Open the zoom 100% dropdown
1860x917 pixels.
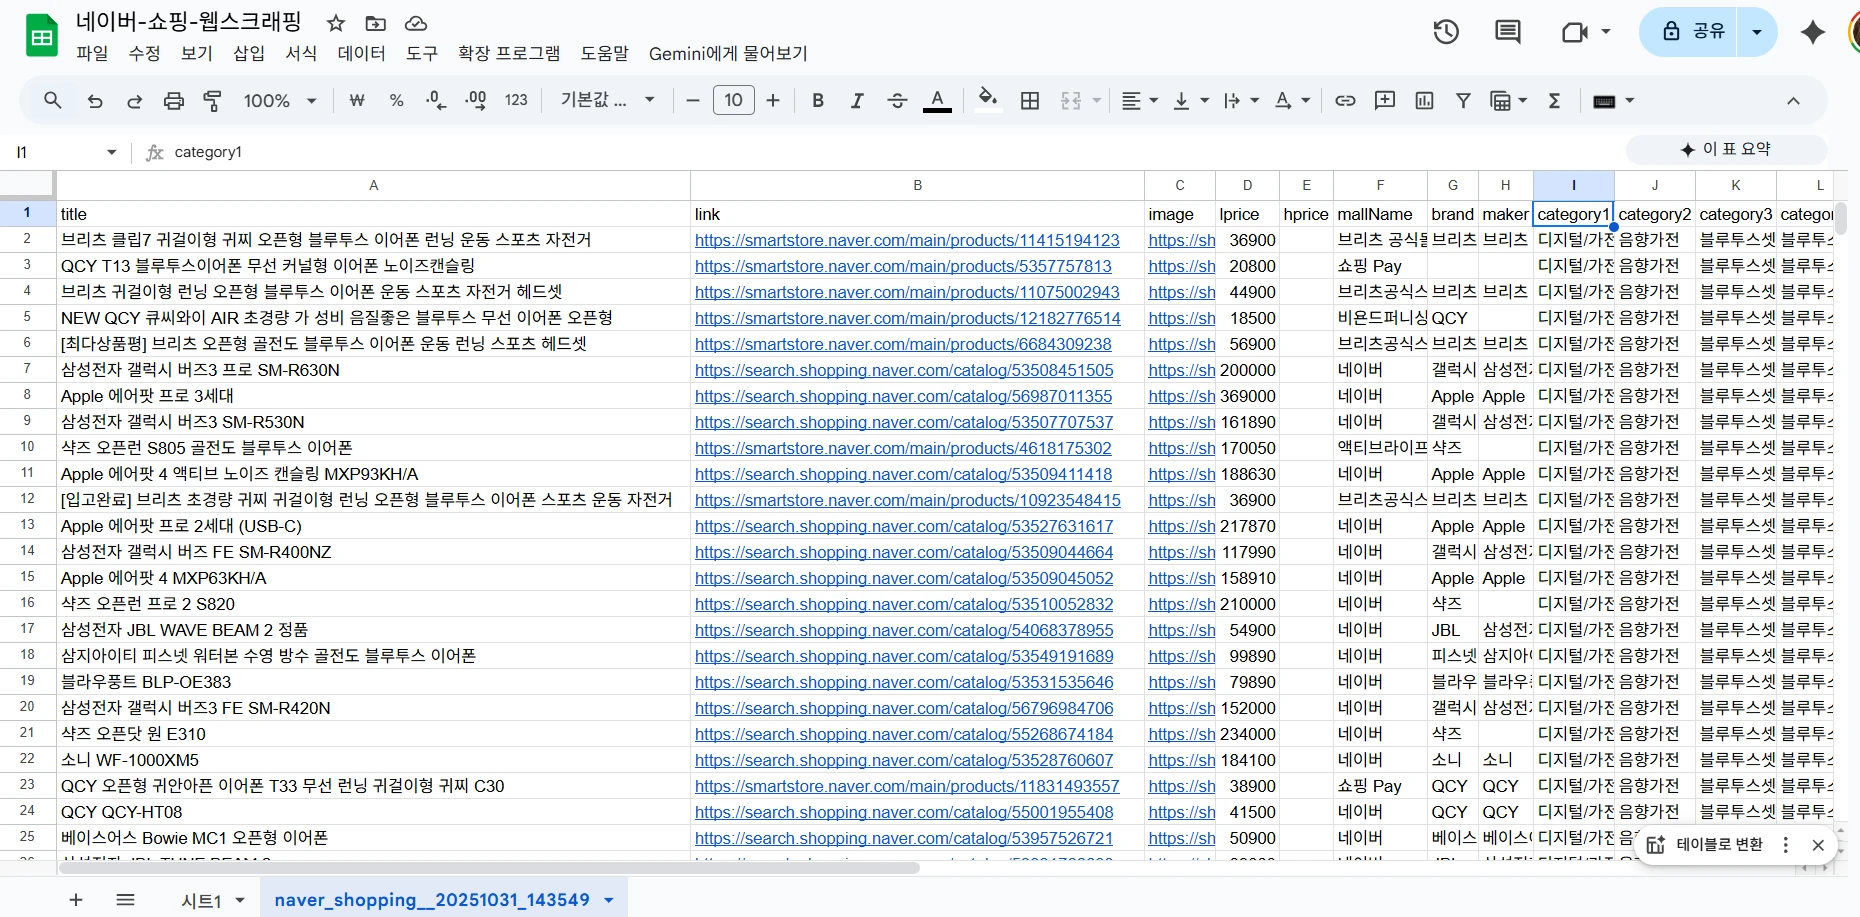click(280, 101)
